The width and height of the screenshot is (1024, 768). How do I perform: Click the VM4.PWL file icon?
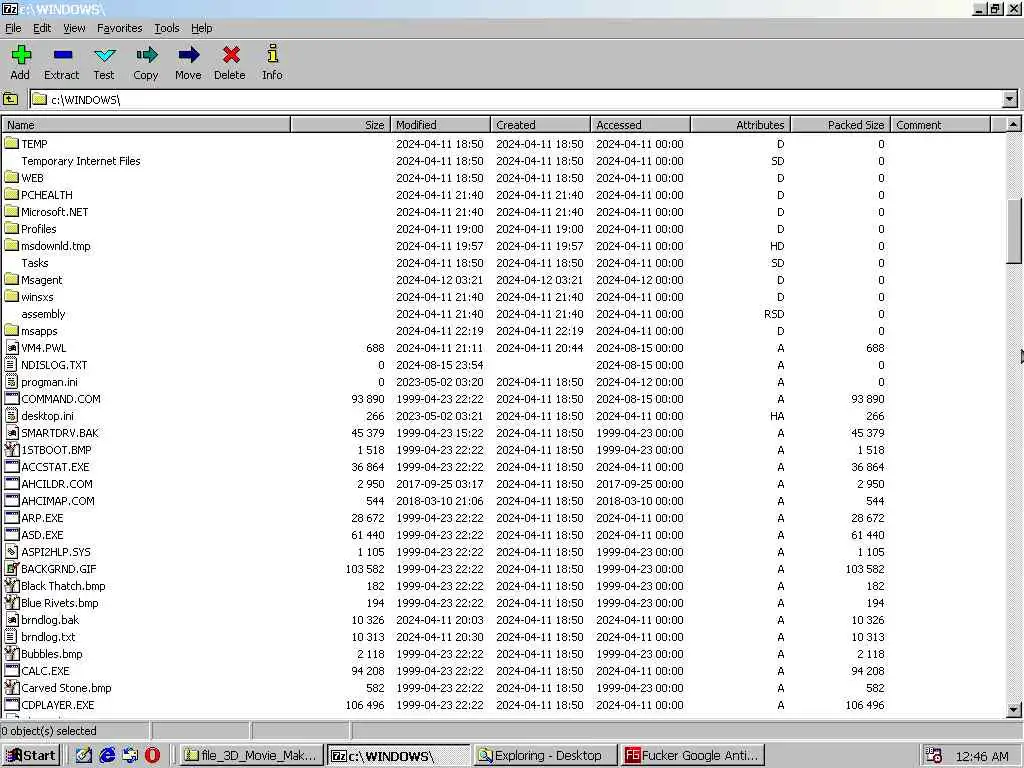[x=11, y=347]
